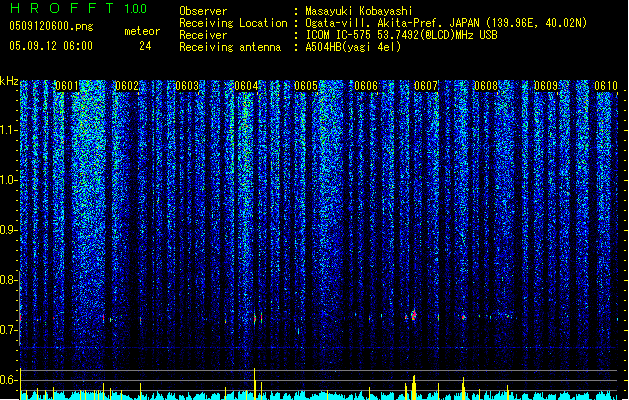This screenshot has height=400, width=629.
Task: Click the 0602 time marker
Action: click(127, 86)
